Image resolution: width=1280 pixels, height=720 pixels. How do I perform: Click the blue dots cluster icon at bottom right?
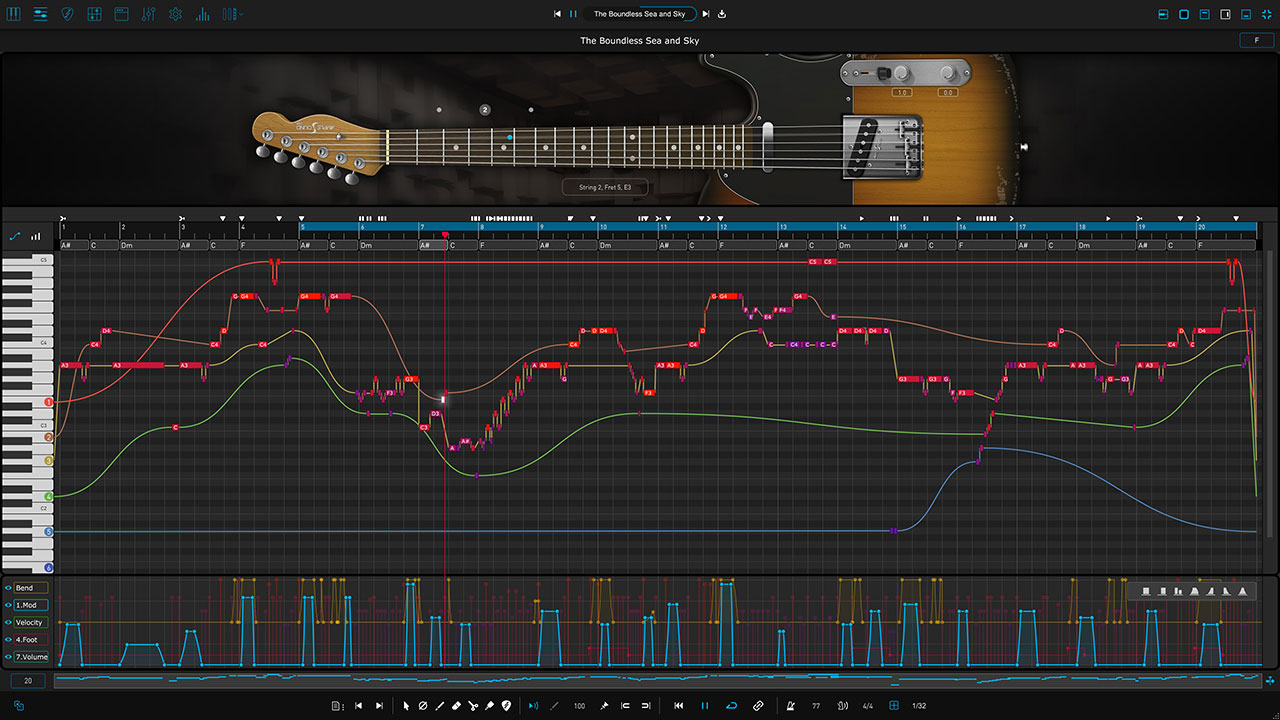click(x=1269, y=681)
